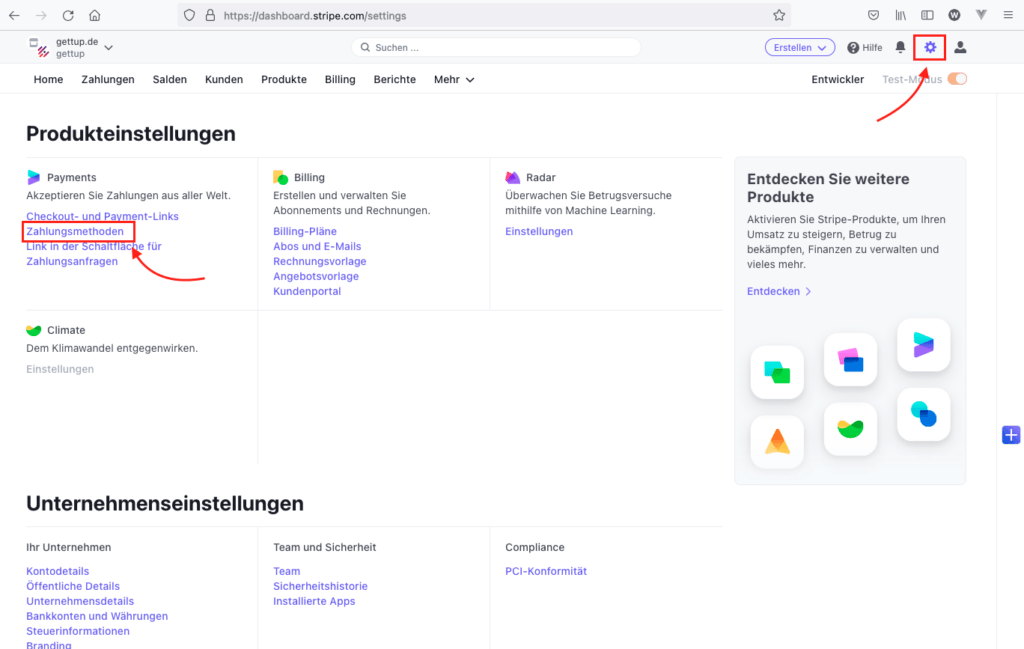This screenshot has width=1024, height=649.
Task: Open the Team link
Action: point(287,571)
